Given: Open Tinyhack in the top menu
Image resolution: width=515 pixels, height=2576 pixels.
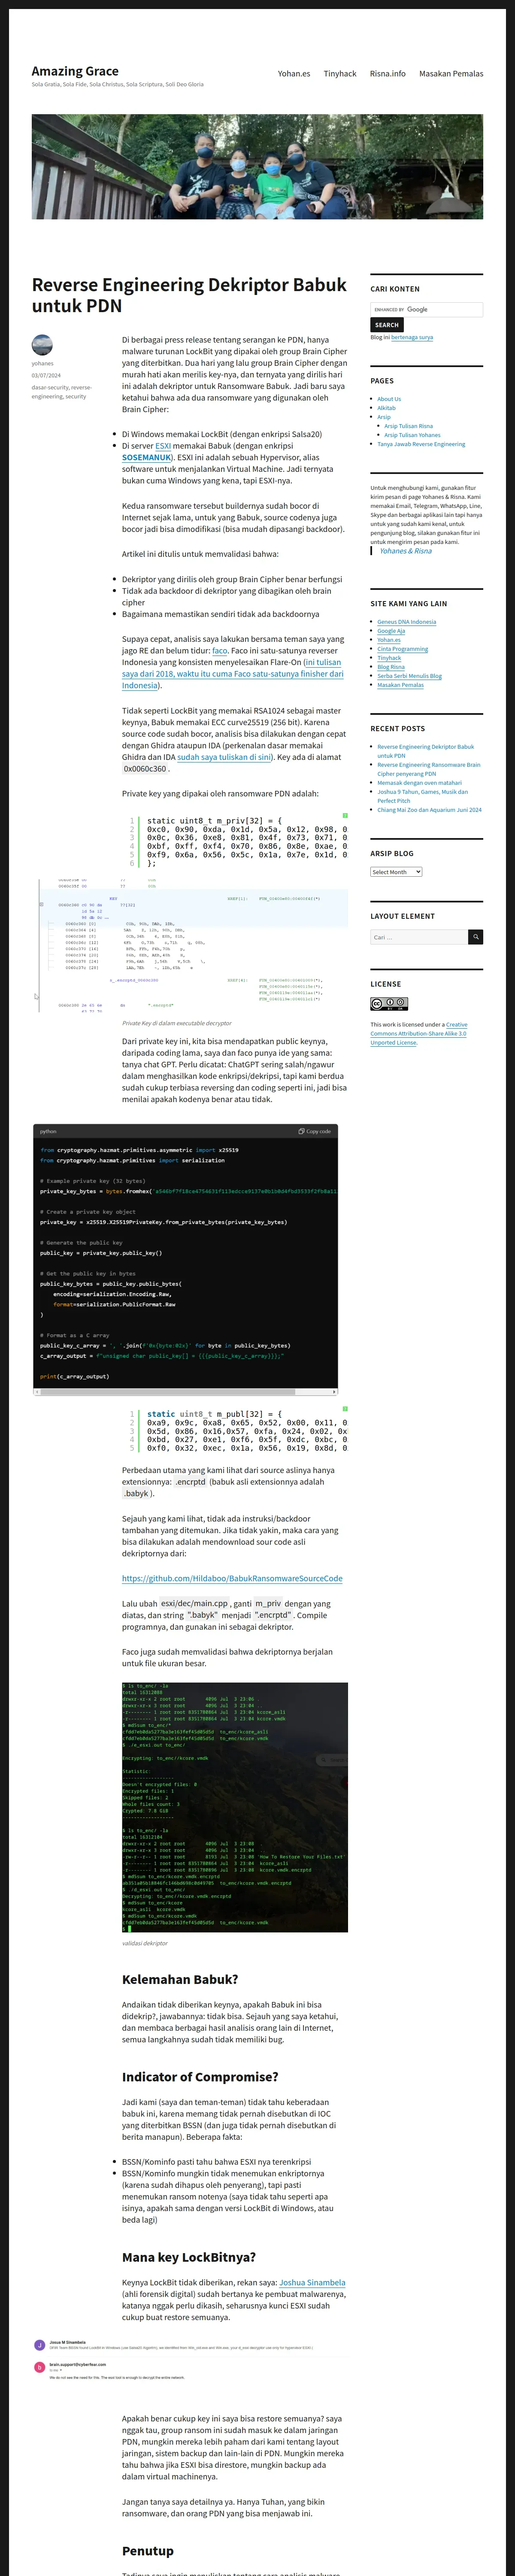Looking at the screenshot, I should 340,74.
